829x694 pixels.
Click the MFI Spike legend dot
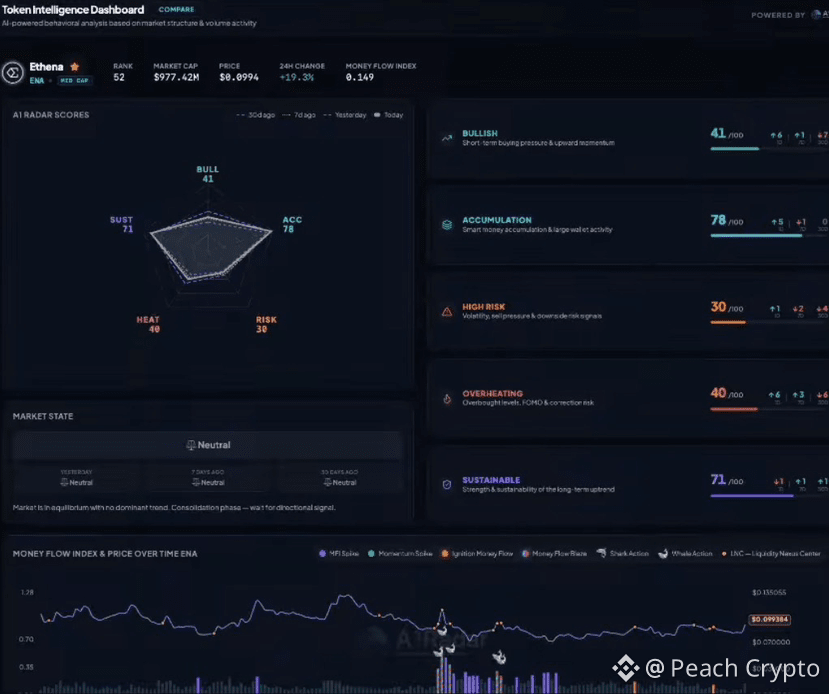pos(323,553)
